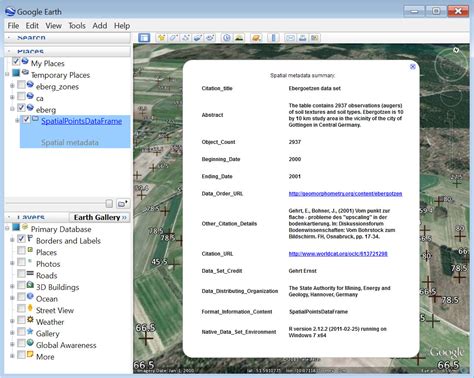
Task: Click the Add Image Overlay icon
Action: point(198,38)
